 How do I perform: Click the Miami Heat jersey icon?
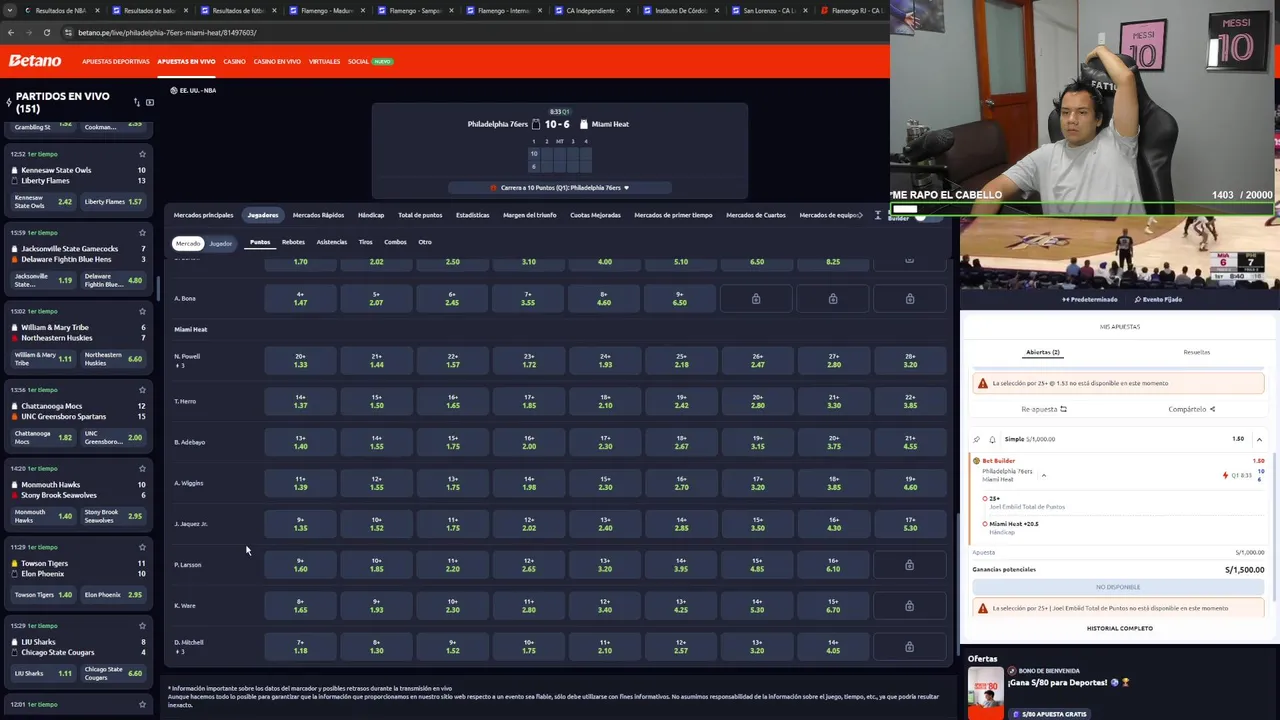(x=584, y=124)
